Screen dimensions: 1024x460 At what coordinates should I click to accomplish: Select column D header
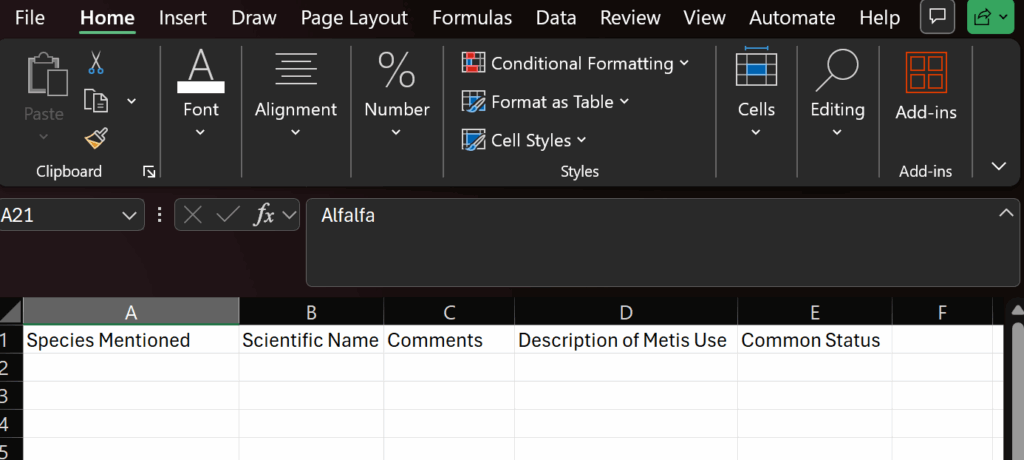[625, 313]
